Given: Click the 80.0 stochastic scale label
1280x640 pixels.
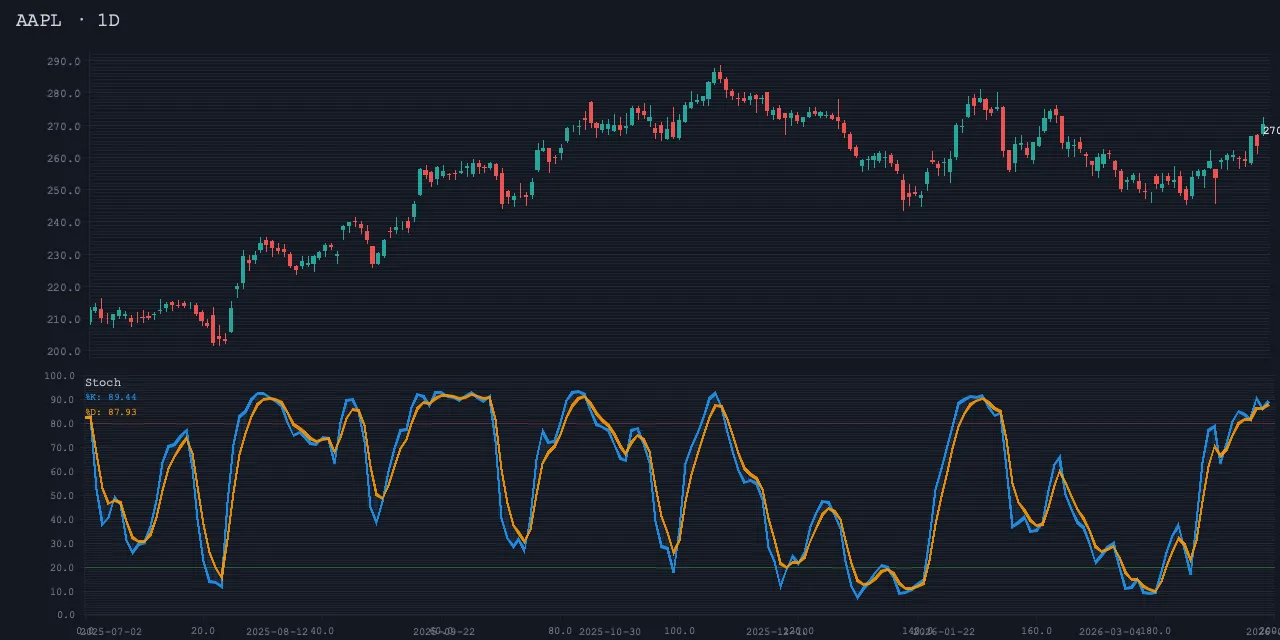Looking at the screenshot, I should [63, 424].
